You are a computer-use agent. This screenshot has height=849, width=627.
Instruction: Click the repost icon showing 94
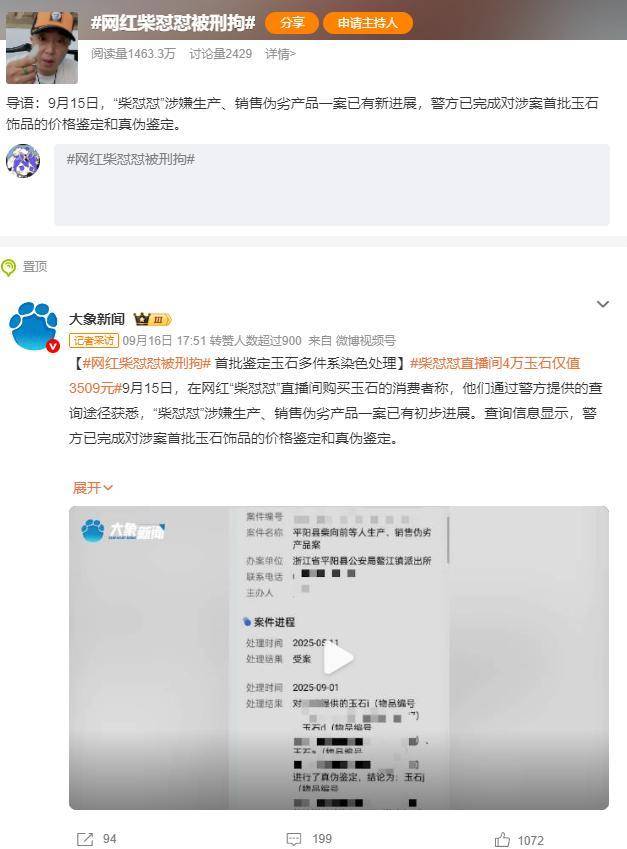[85, 839]
